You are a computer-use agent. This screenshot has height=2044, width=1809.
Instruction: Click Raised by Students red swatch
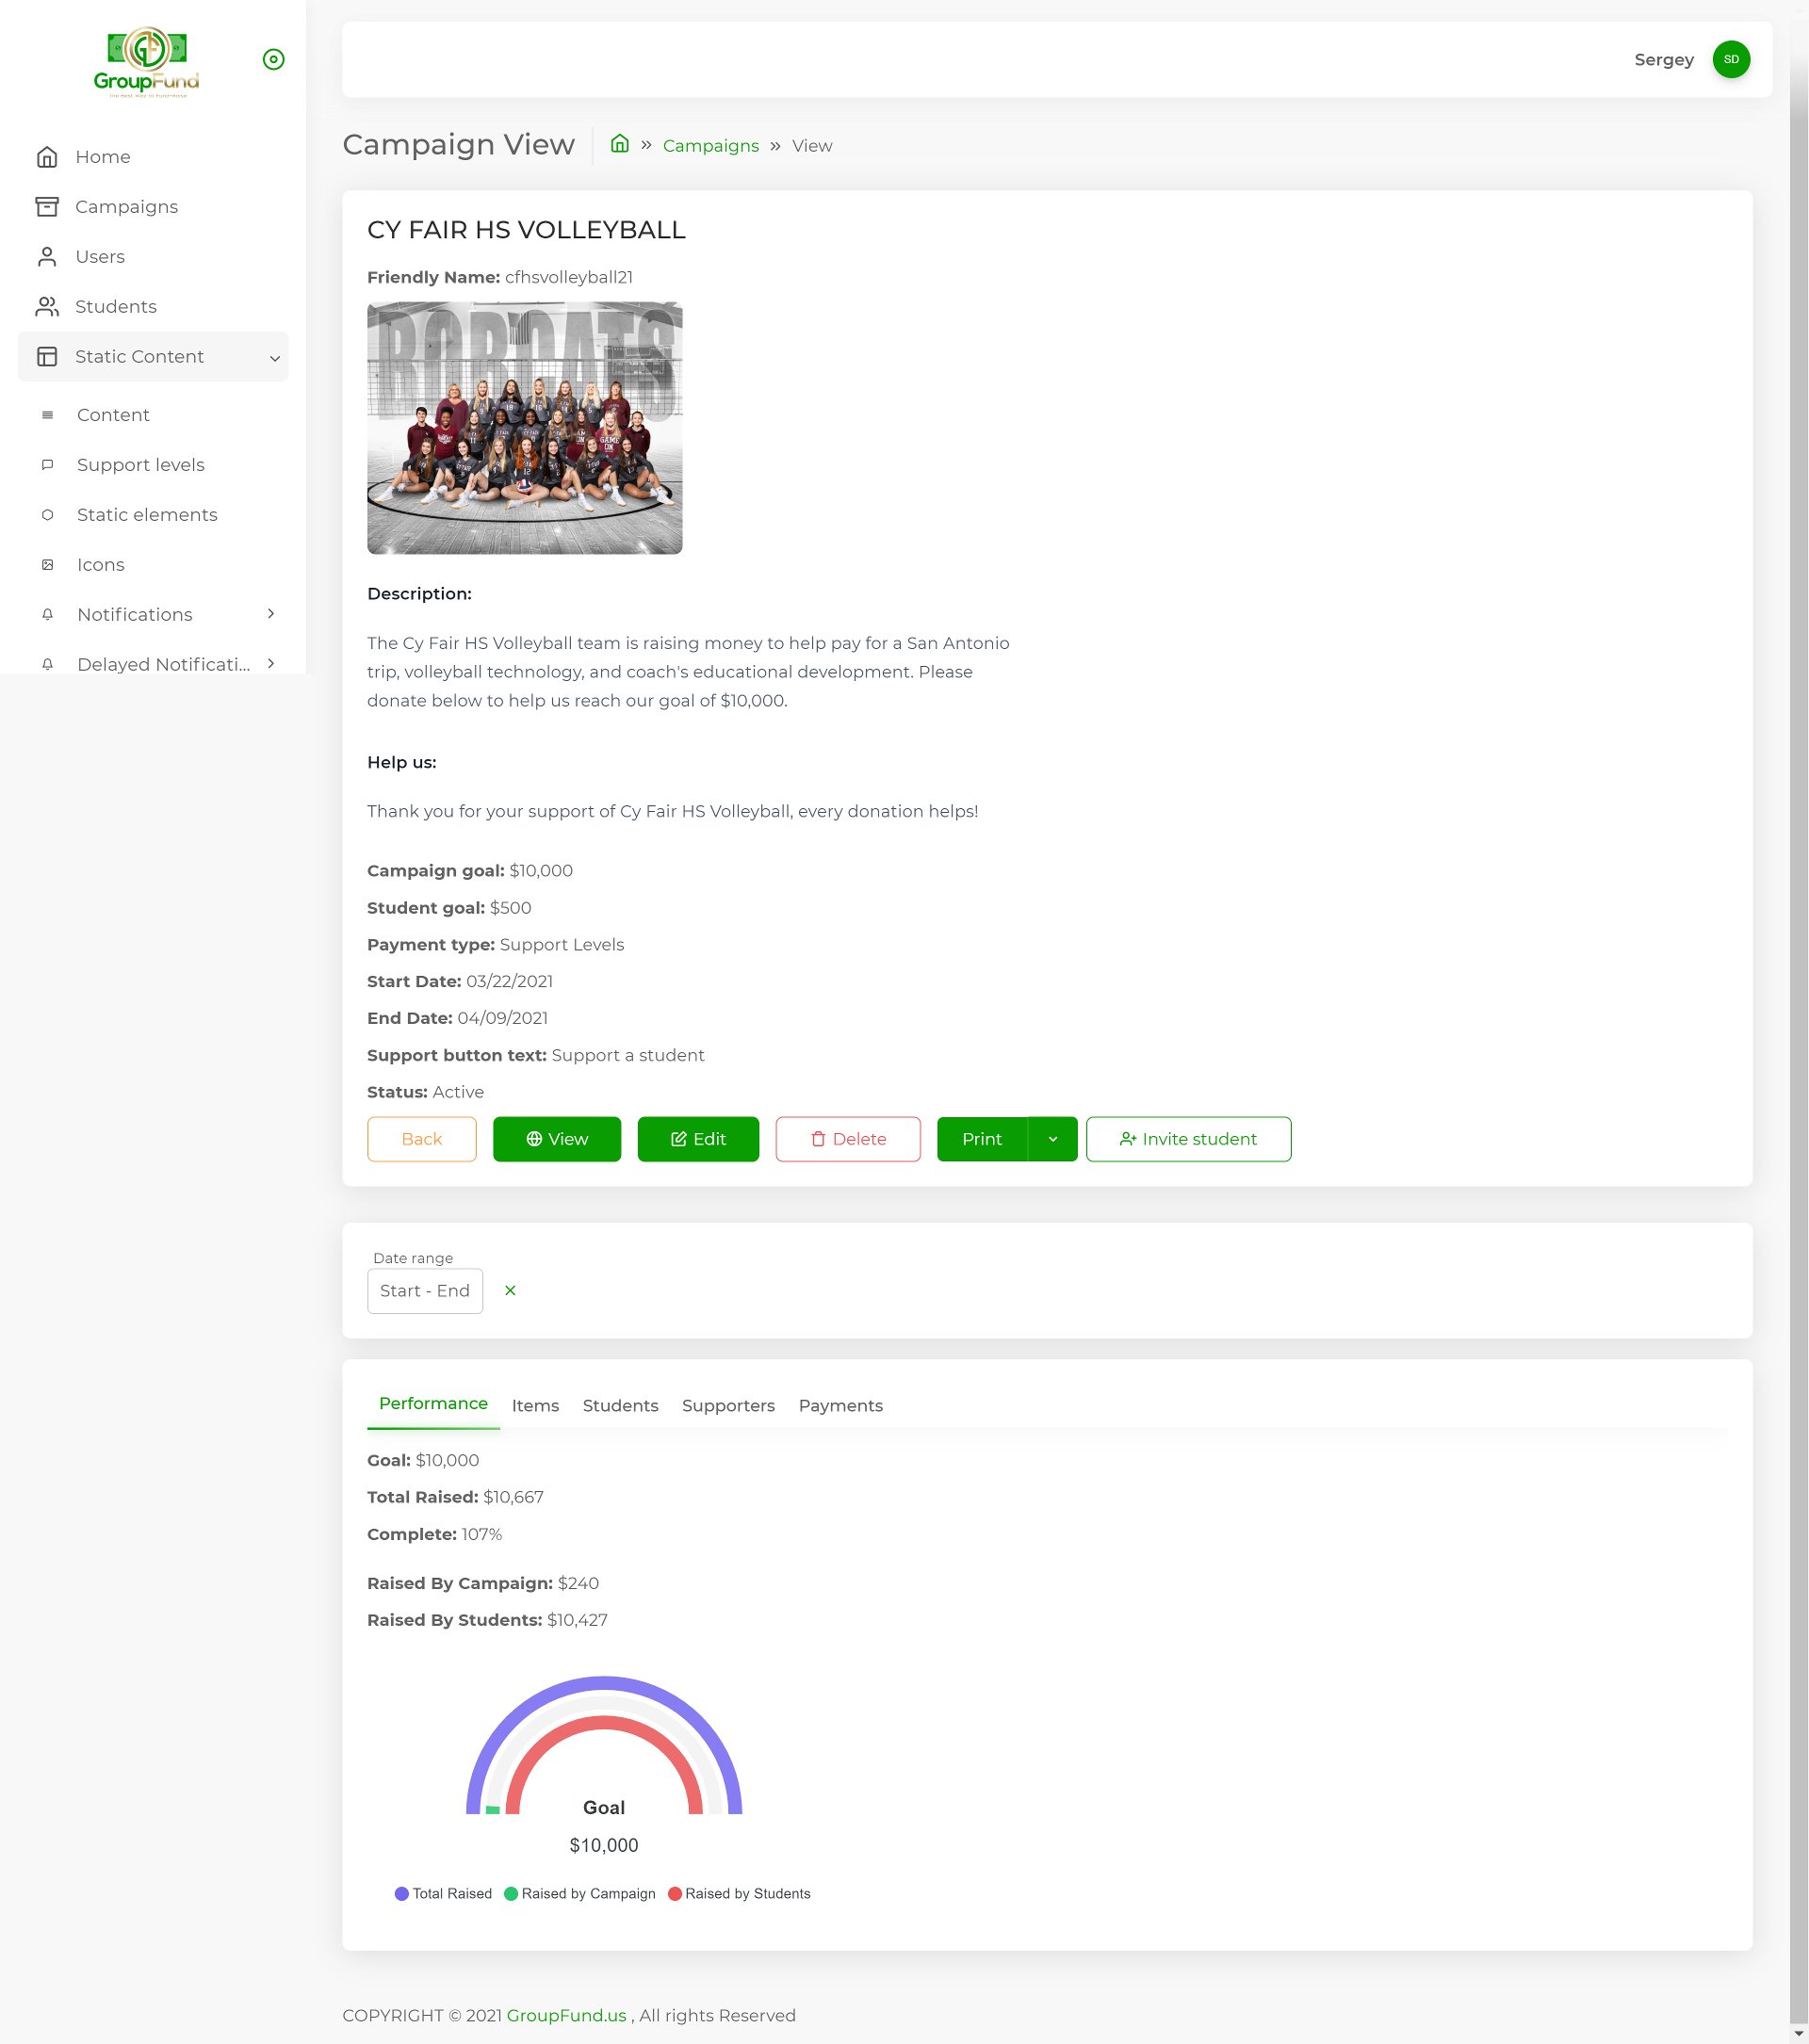[x=675, y=1893]
